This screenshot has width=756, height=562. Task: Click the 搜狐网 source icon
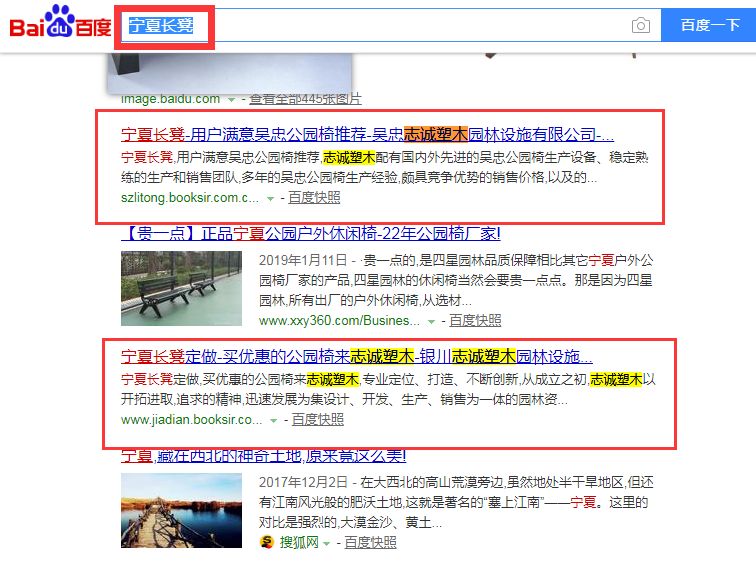tap(267, 543)
